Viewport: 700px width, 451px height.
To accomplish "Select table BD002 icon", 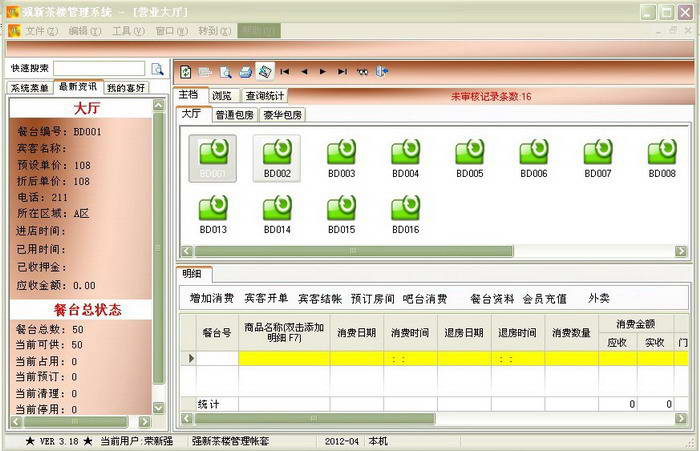I will pyautogui.click(x=277, y=159).
